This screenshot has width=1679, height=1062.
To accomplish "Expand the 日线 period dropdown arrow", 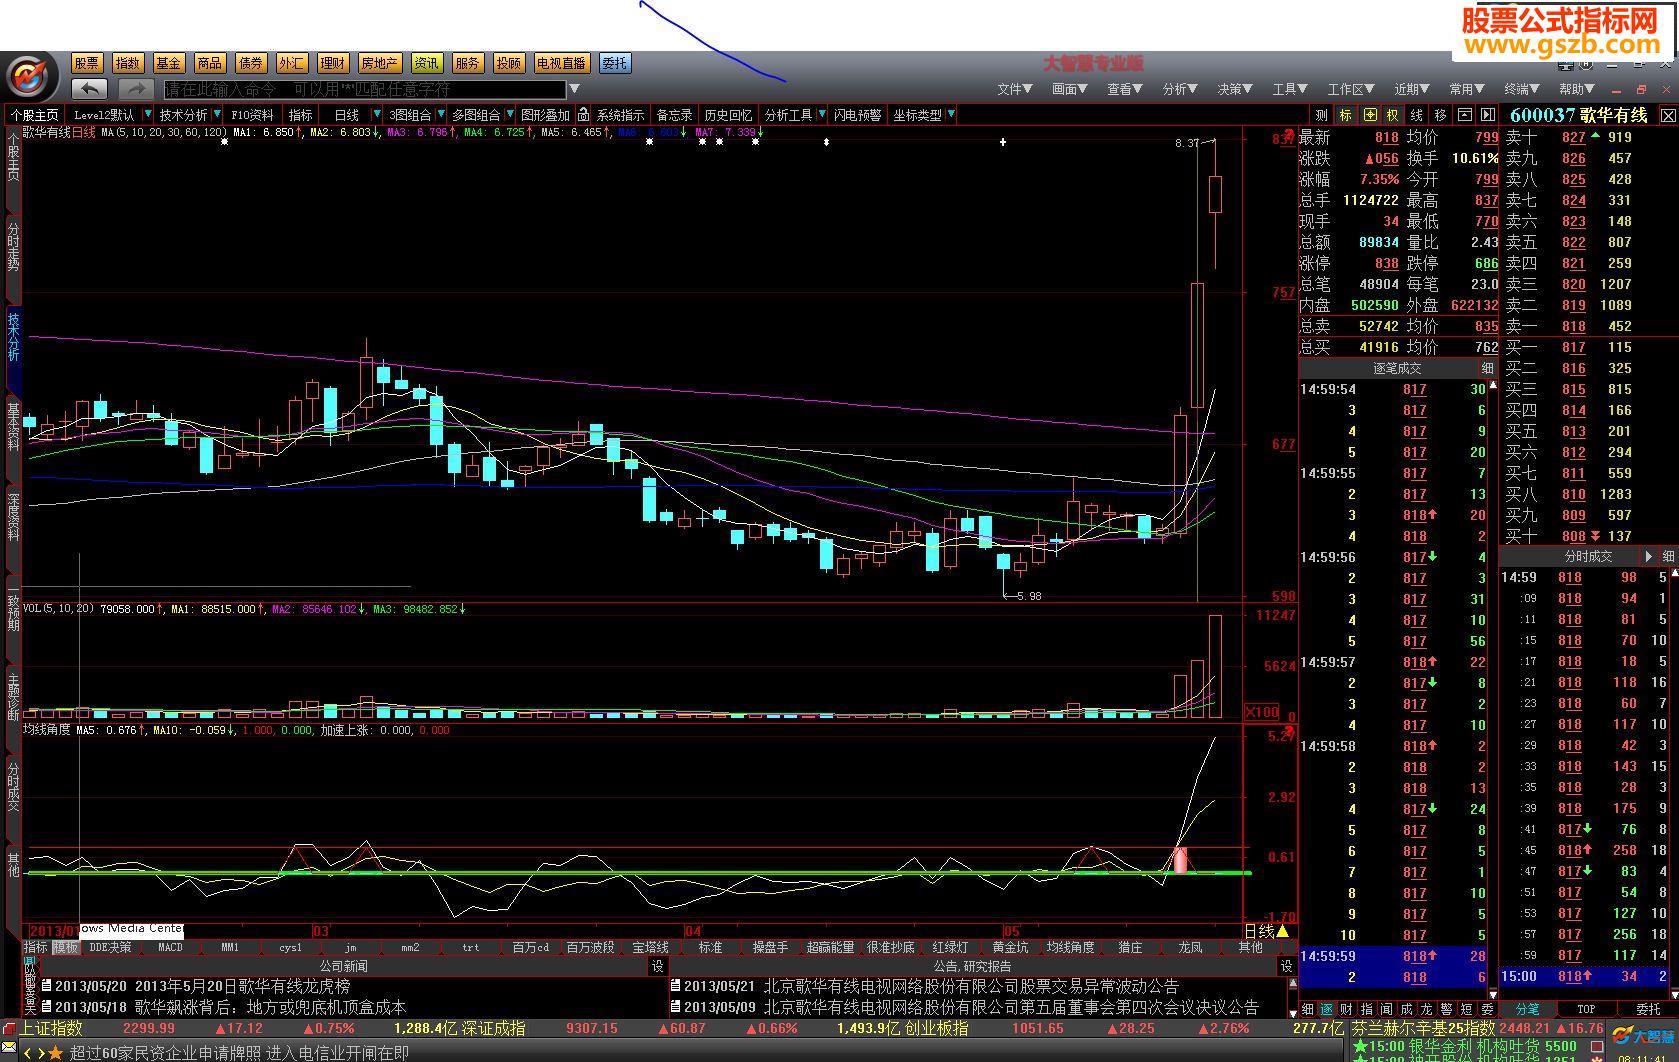I will point(376,115).
